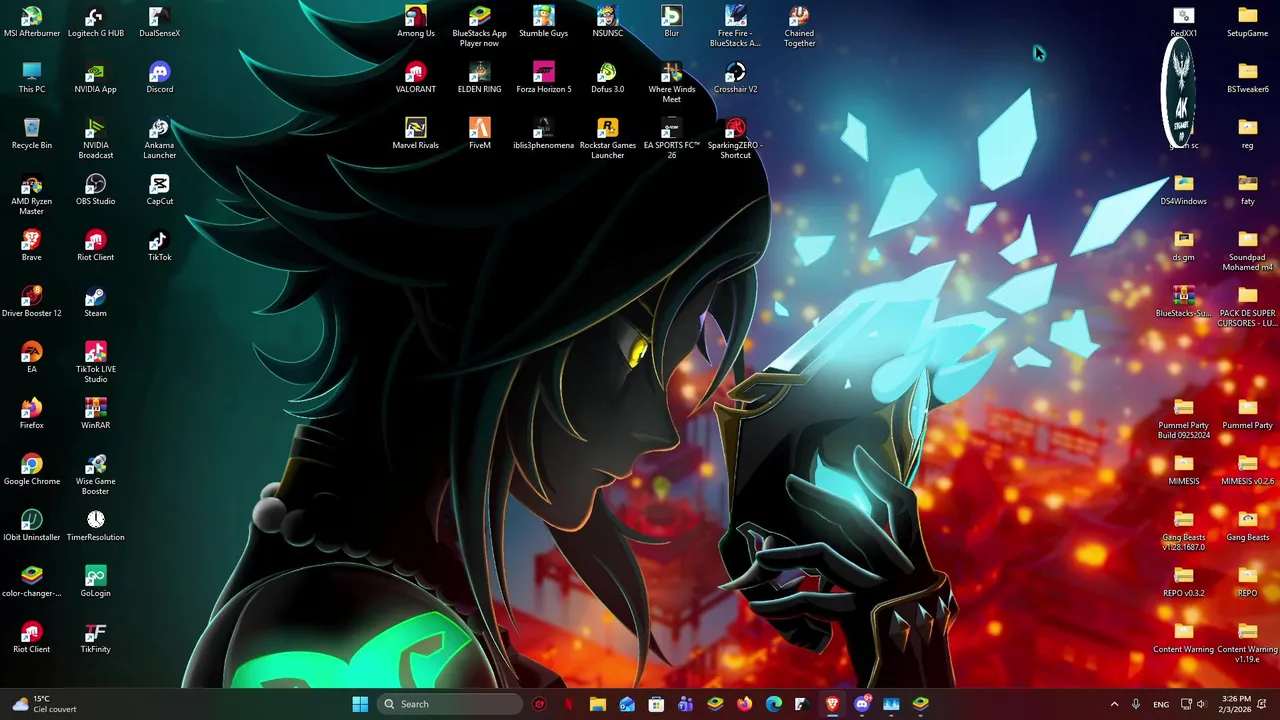Select the NSUNSC game icon
Image resolution: width=1280 pixels, height=720 pixels.
(608, 22)
